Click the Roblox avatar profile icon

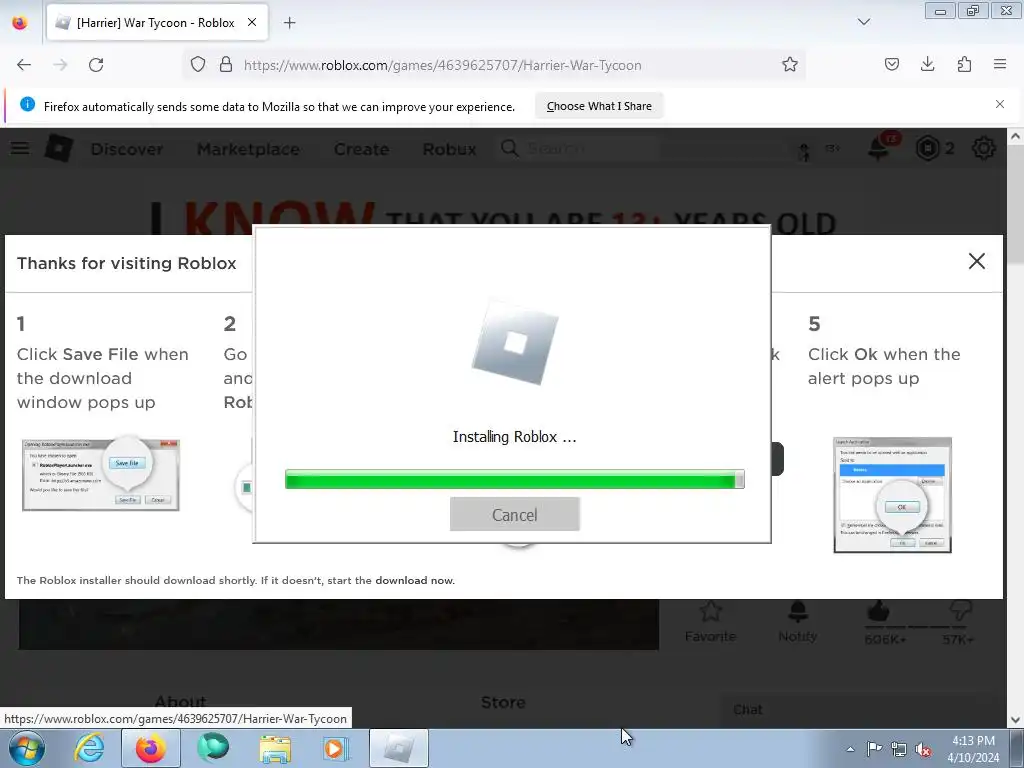click(805, 150)
